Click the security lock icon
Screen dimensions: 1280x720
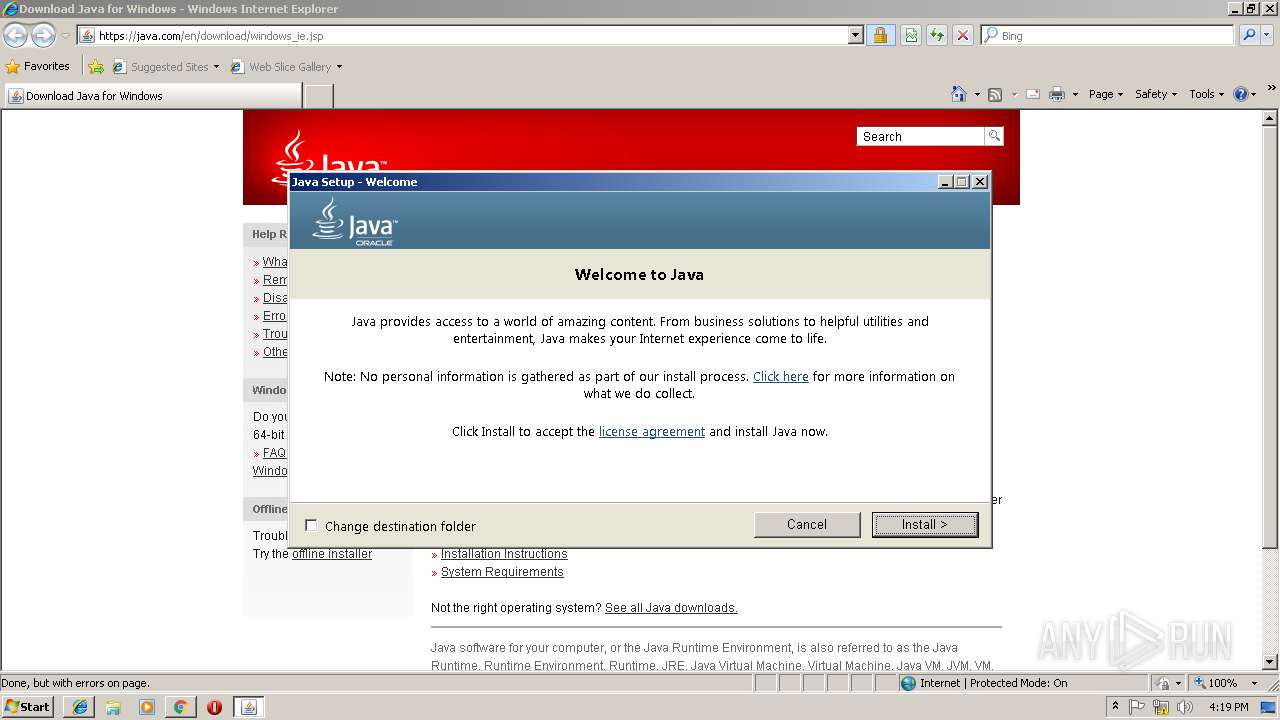[x=880, y=35]
